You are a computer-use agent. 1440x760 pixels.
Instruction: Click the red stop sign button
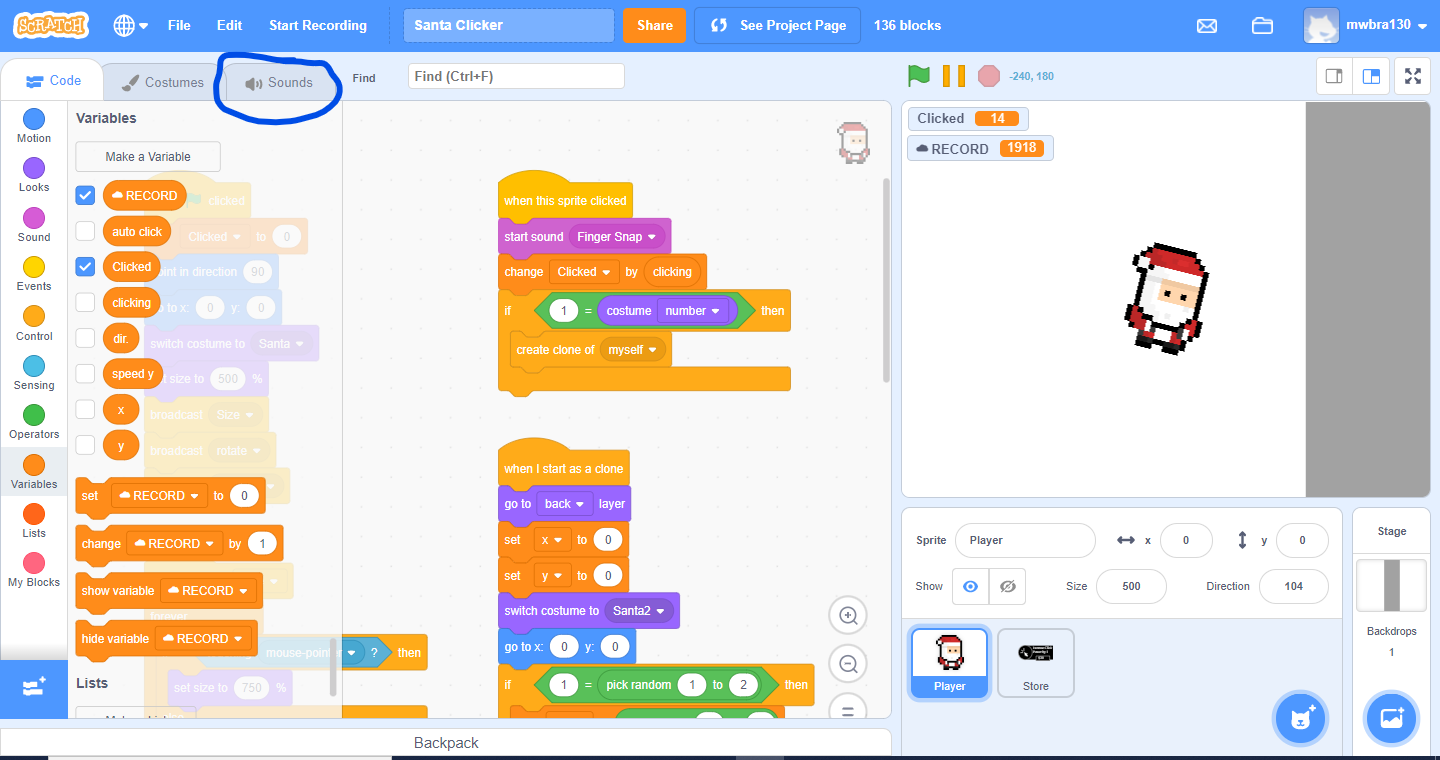[989, 76]
